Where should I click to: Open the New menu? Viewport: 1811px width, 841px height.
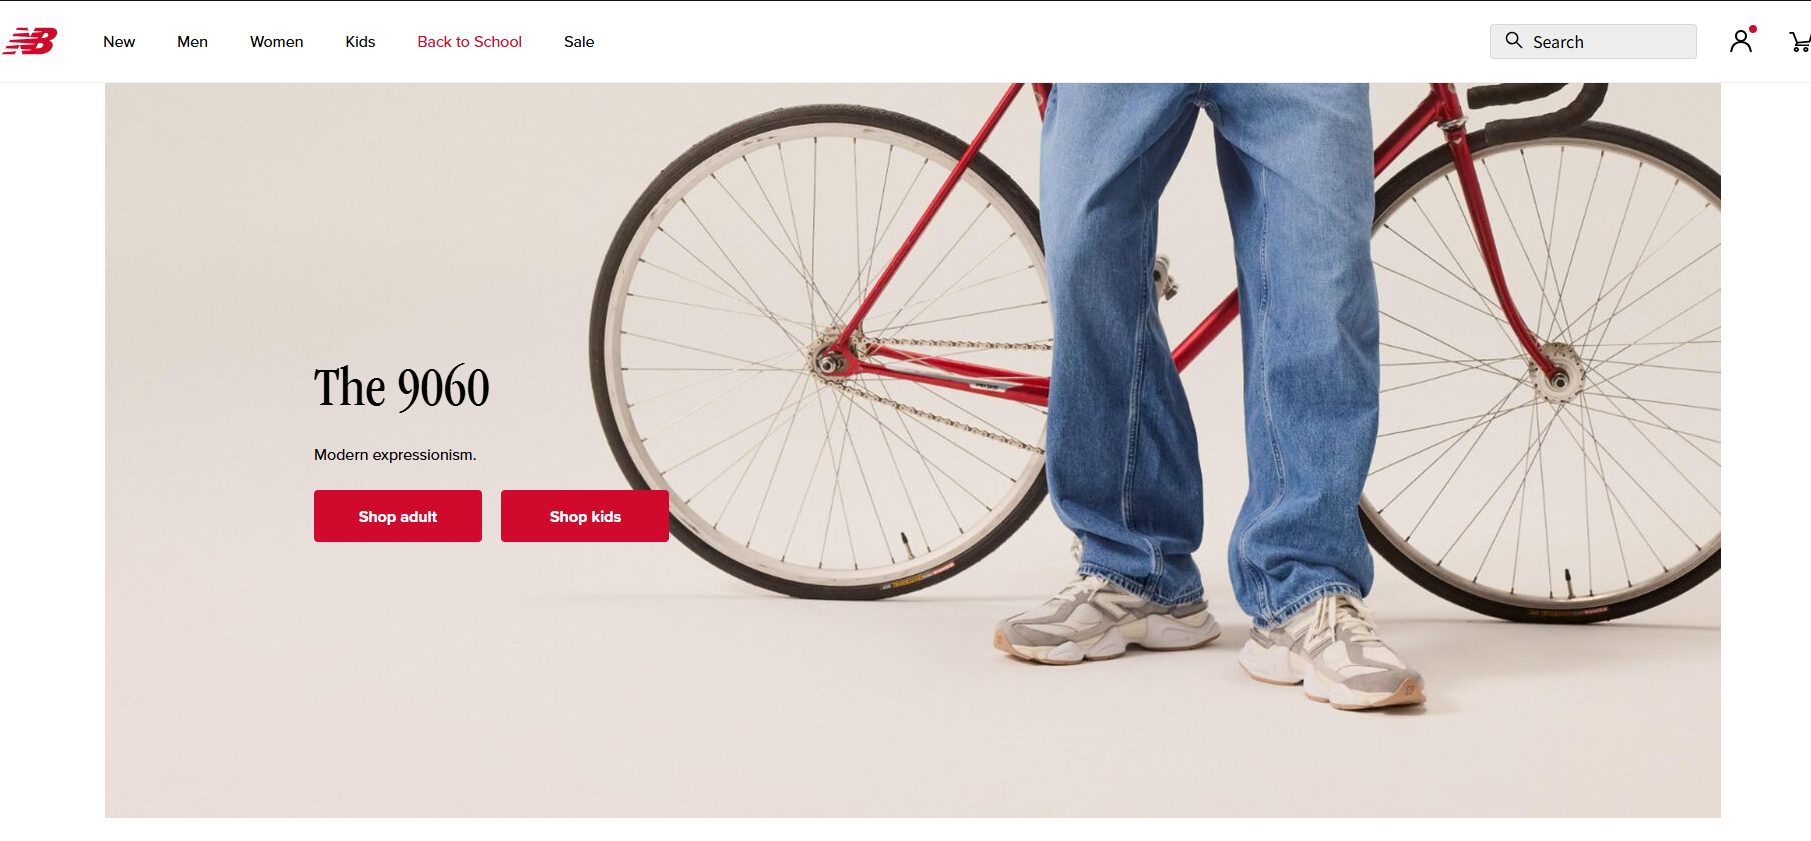[119, 42]
